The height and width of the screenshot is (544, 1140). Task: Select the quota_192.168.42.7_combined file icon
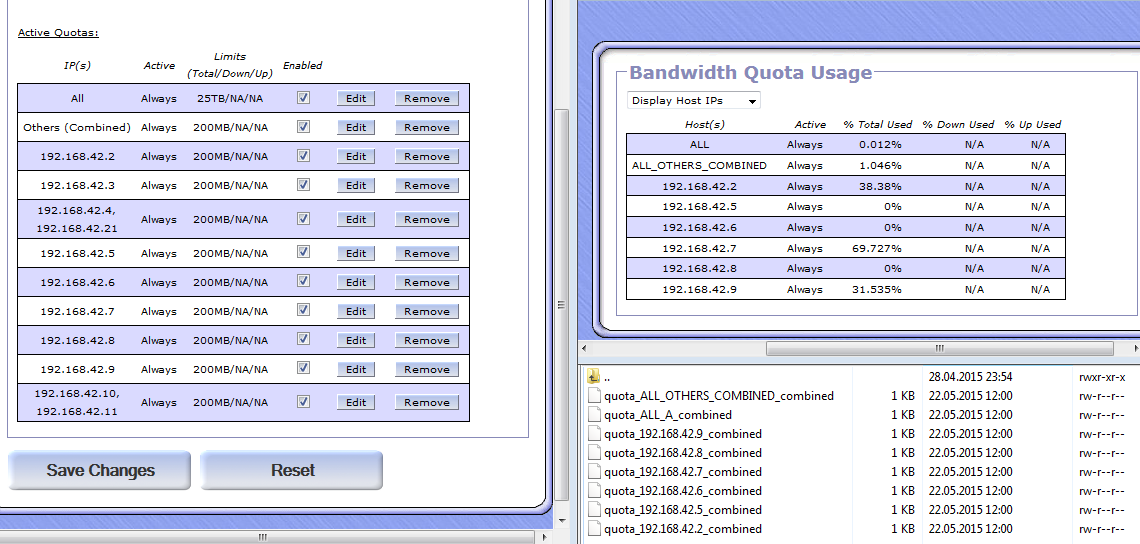coord(594,472)
